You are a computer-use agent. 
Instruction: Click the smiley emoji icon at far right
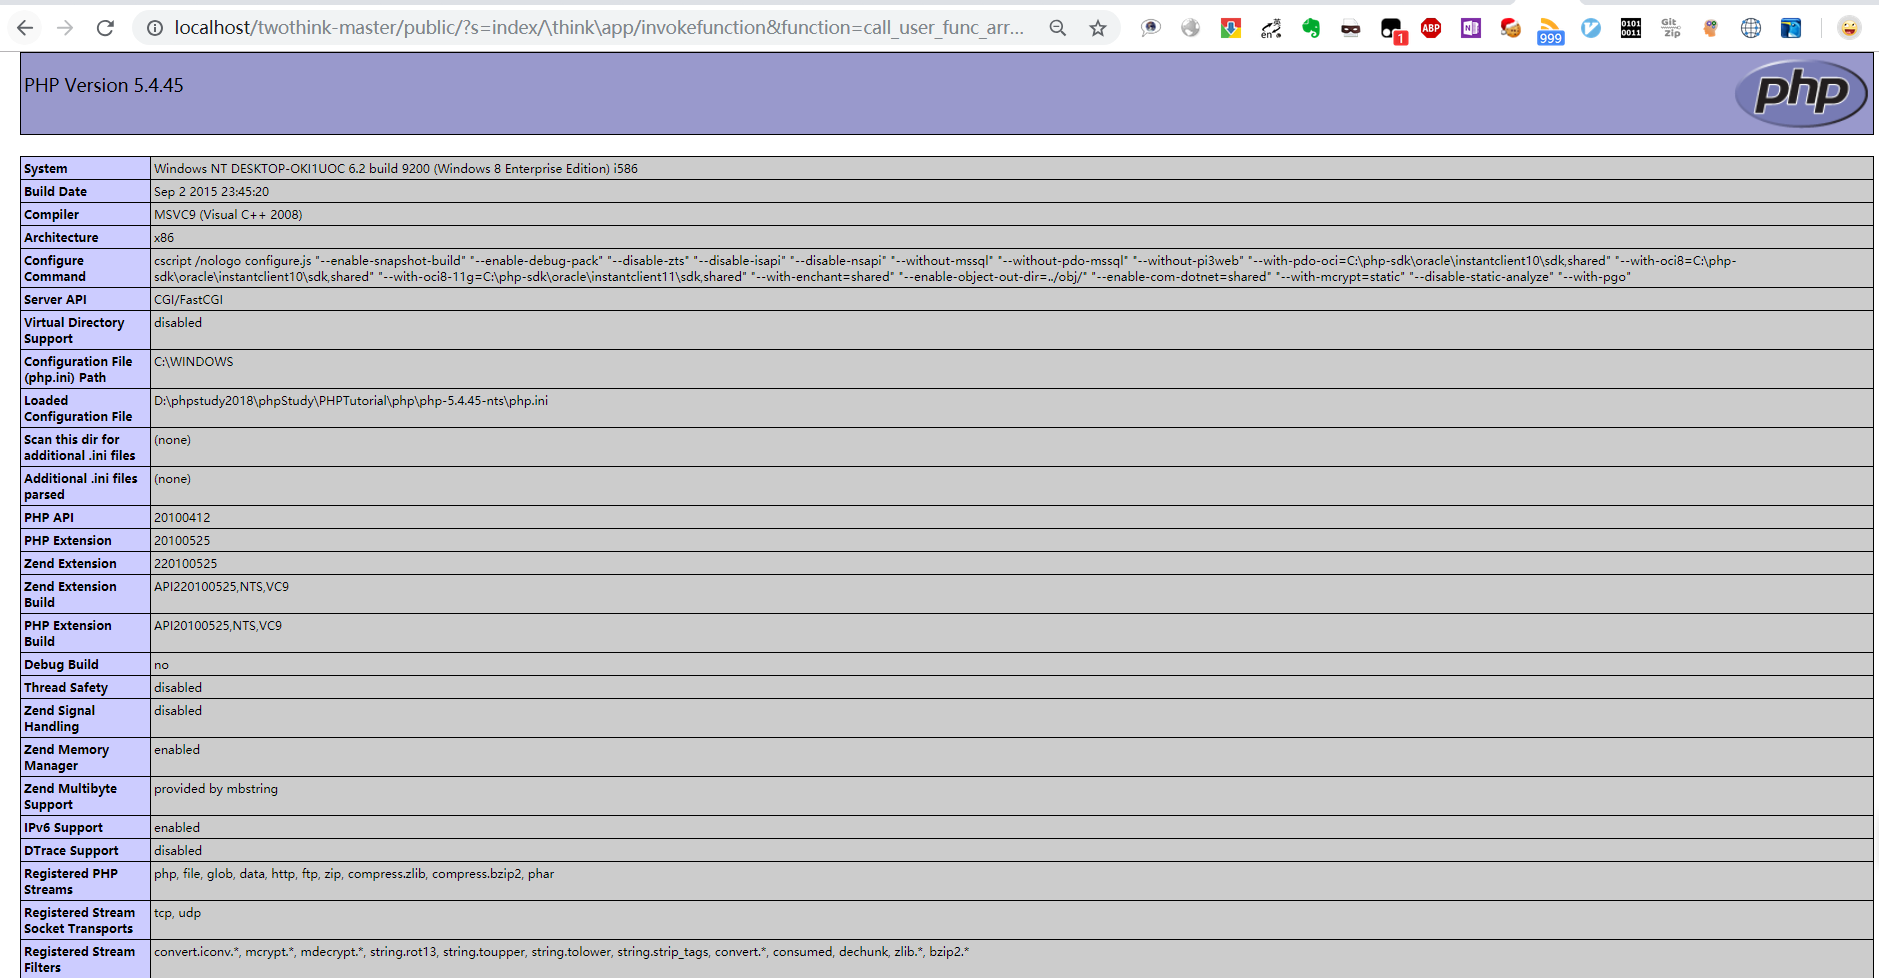tap(1849, 27)
